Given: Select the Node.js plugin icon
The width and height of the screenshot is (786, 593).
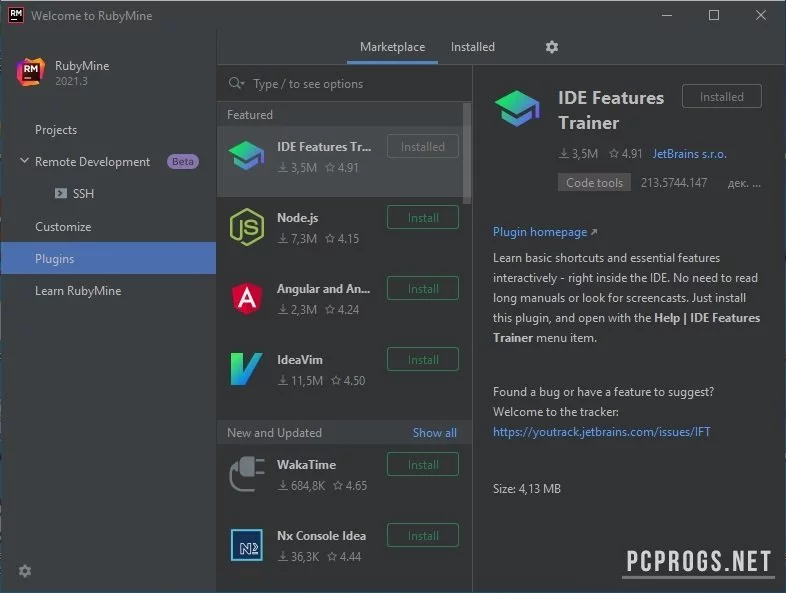Looking at the screenshot, I should (x=247, y=227).
